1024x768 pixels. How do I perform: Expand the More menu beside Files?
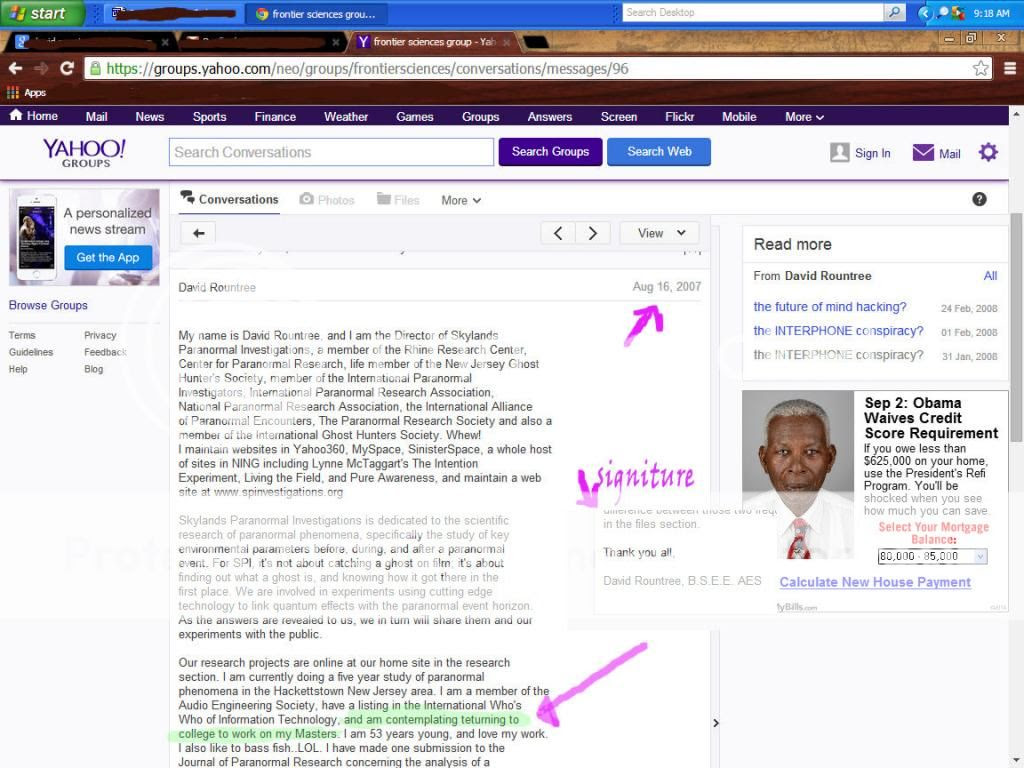460,200
